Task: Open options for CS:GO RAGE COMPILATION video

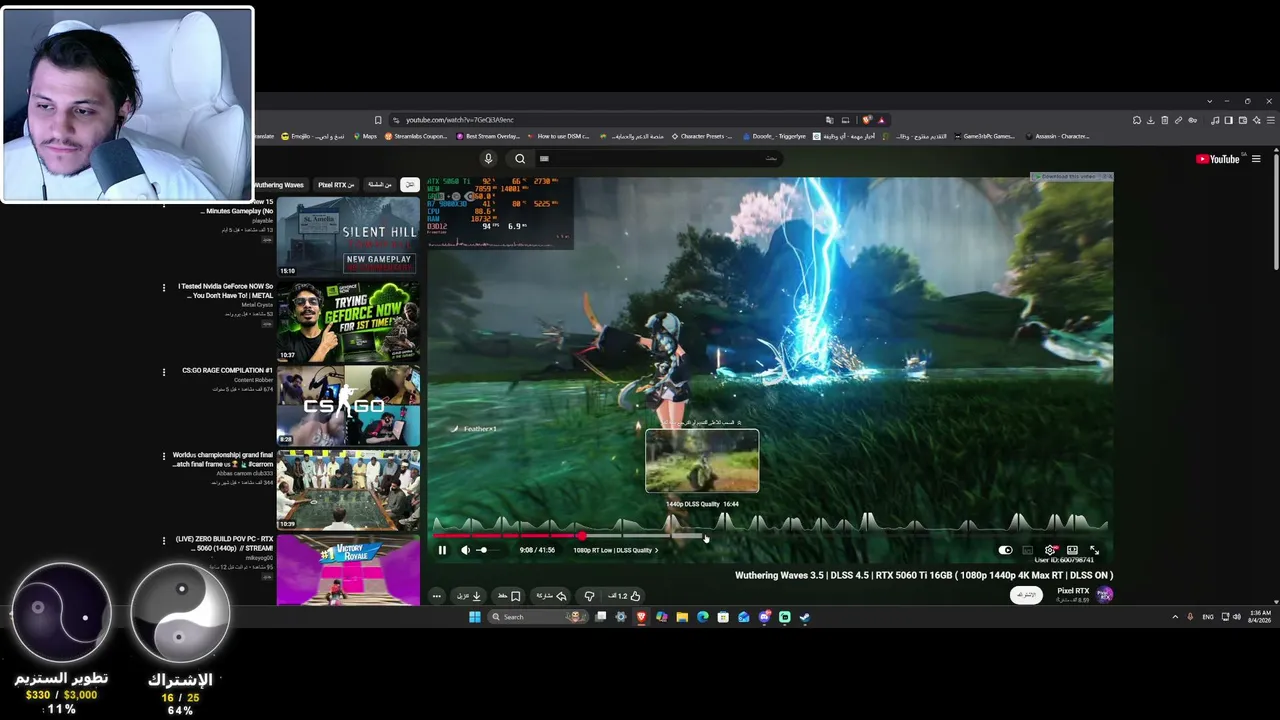Action: pos(164,372)
